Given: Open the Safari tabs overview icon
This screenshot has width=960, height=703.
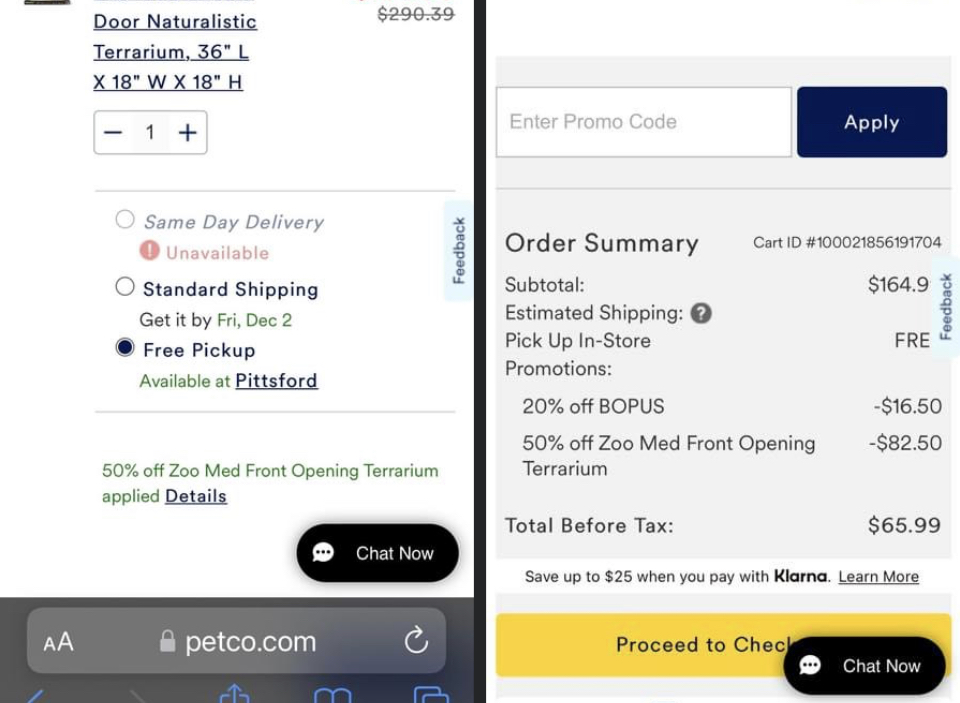Looking at the screenshot, I should click(430, 694).
